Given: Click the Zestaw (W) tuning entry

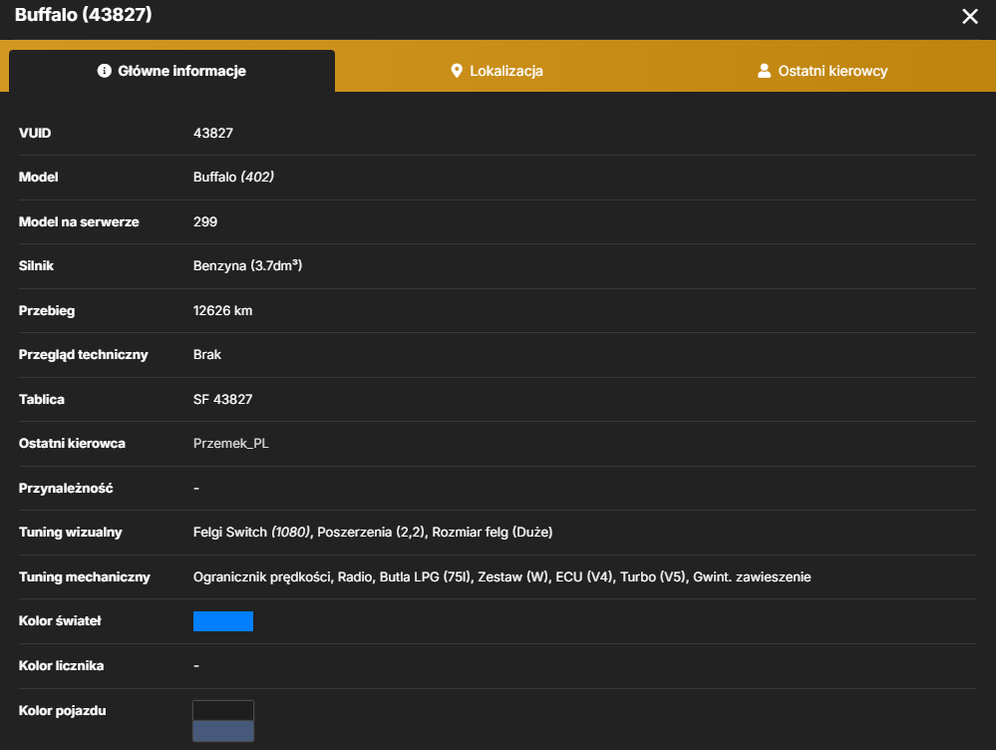Looking at the screenshot, I should pyautogui.click(x=513, y=577).
